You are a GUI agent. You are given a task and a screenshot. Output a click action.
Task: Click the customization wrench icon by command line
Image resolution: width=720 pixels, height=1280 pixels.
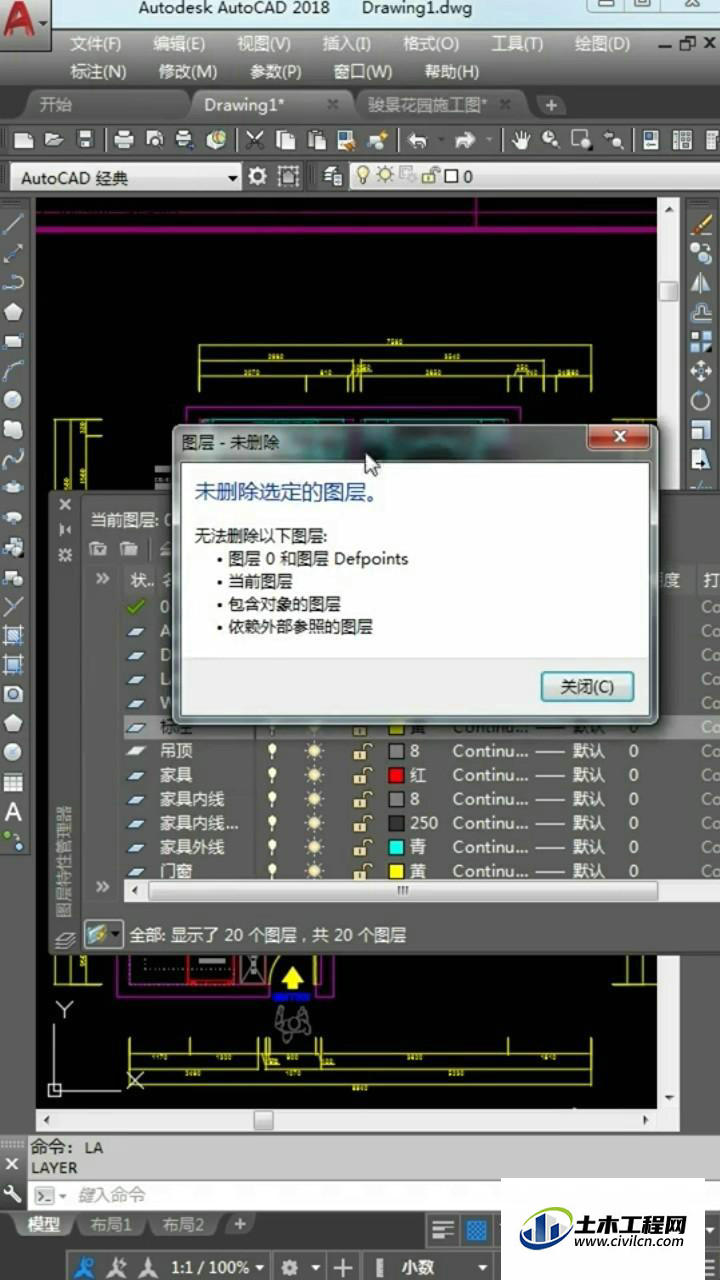pos(12,1194)
